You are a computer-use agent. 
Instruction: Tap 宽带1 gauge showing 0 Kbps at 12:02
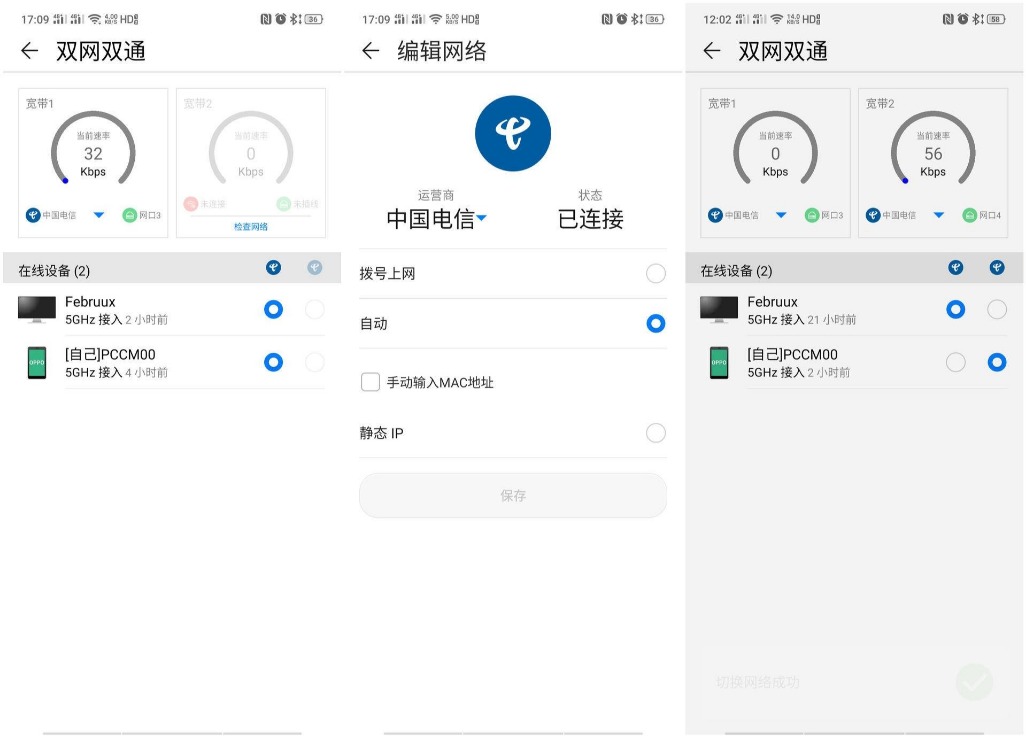click(775, 149)
